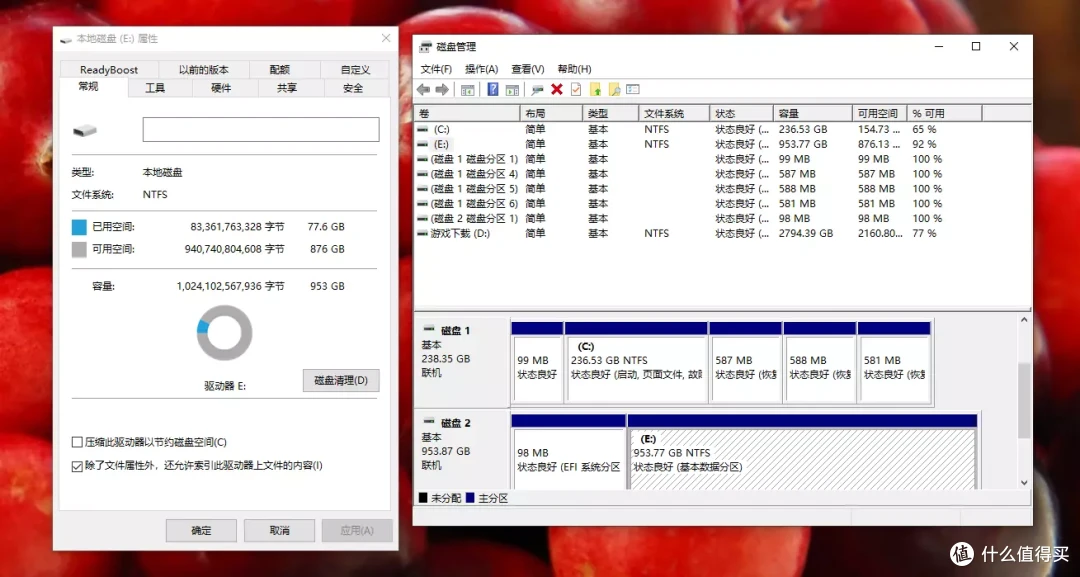Click the properties checkmark page icon
Image resolution: width=1080 pixels, height=577 pixels.
point(576,90)
